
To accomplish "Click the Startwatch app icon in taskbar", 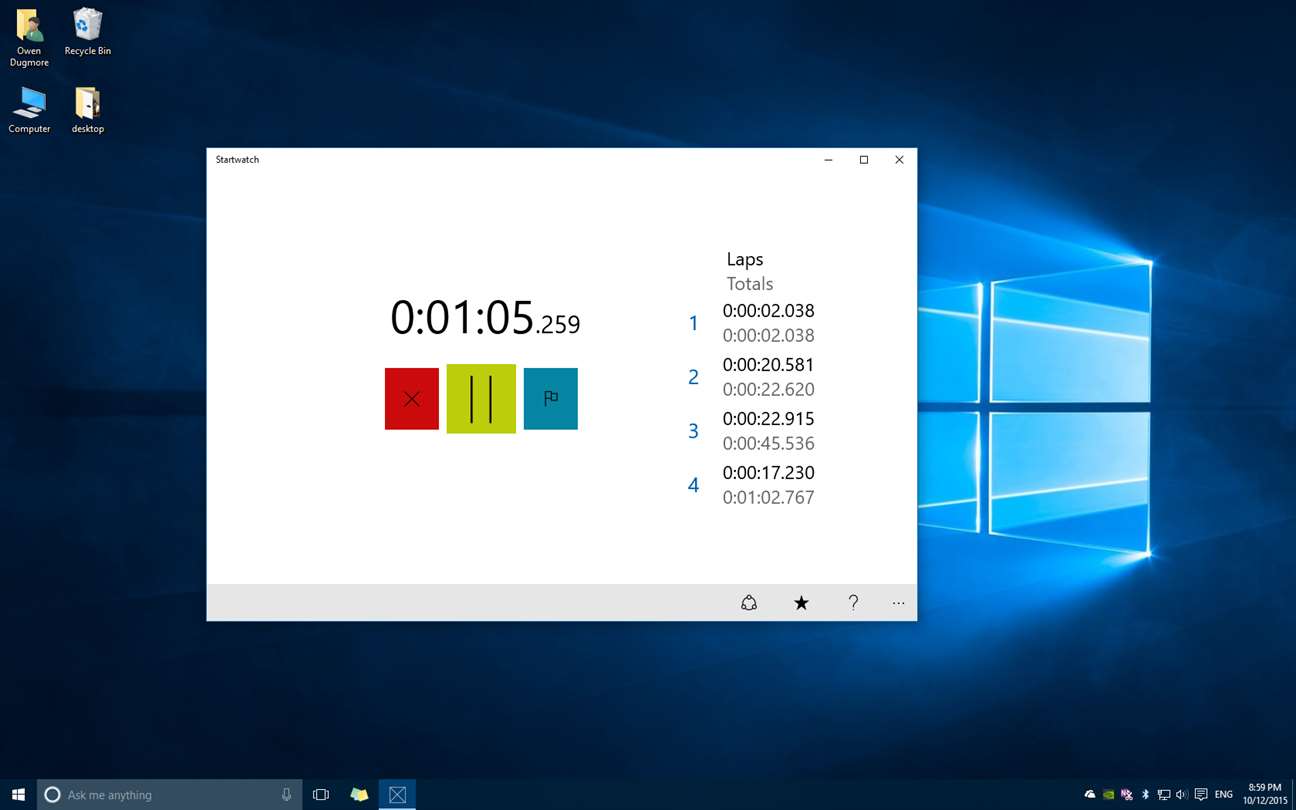I will 397,795.
